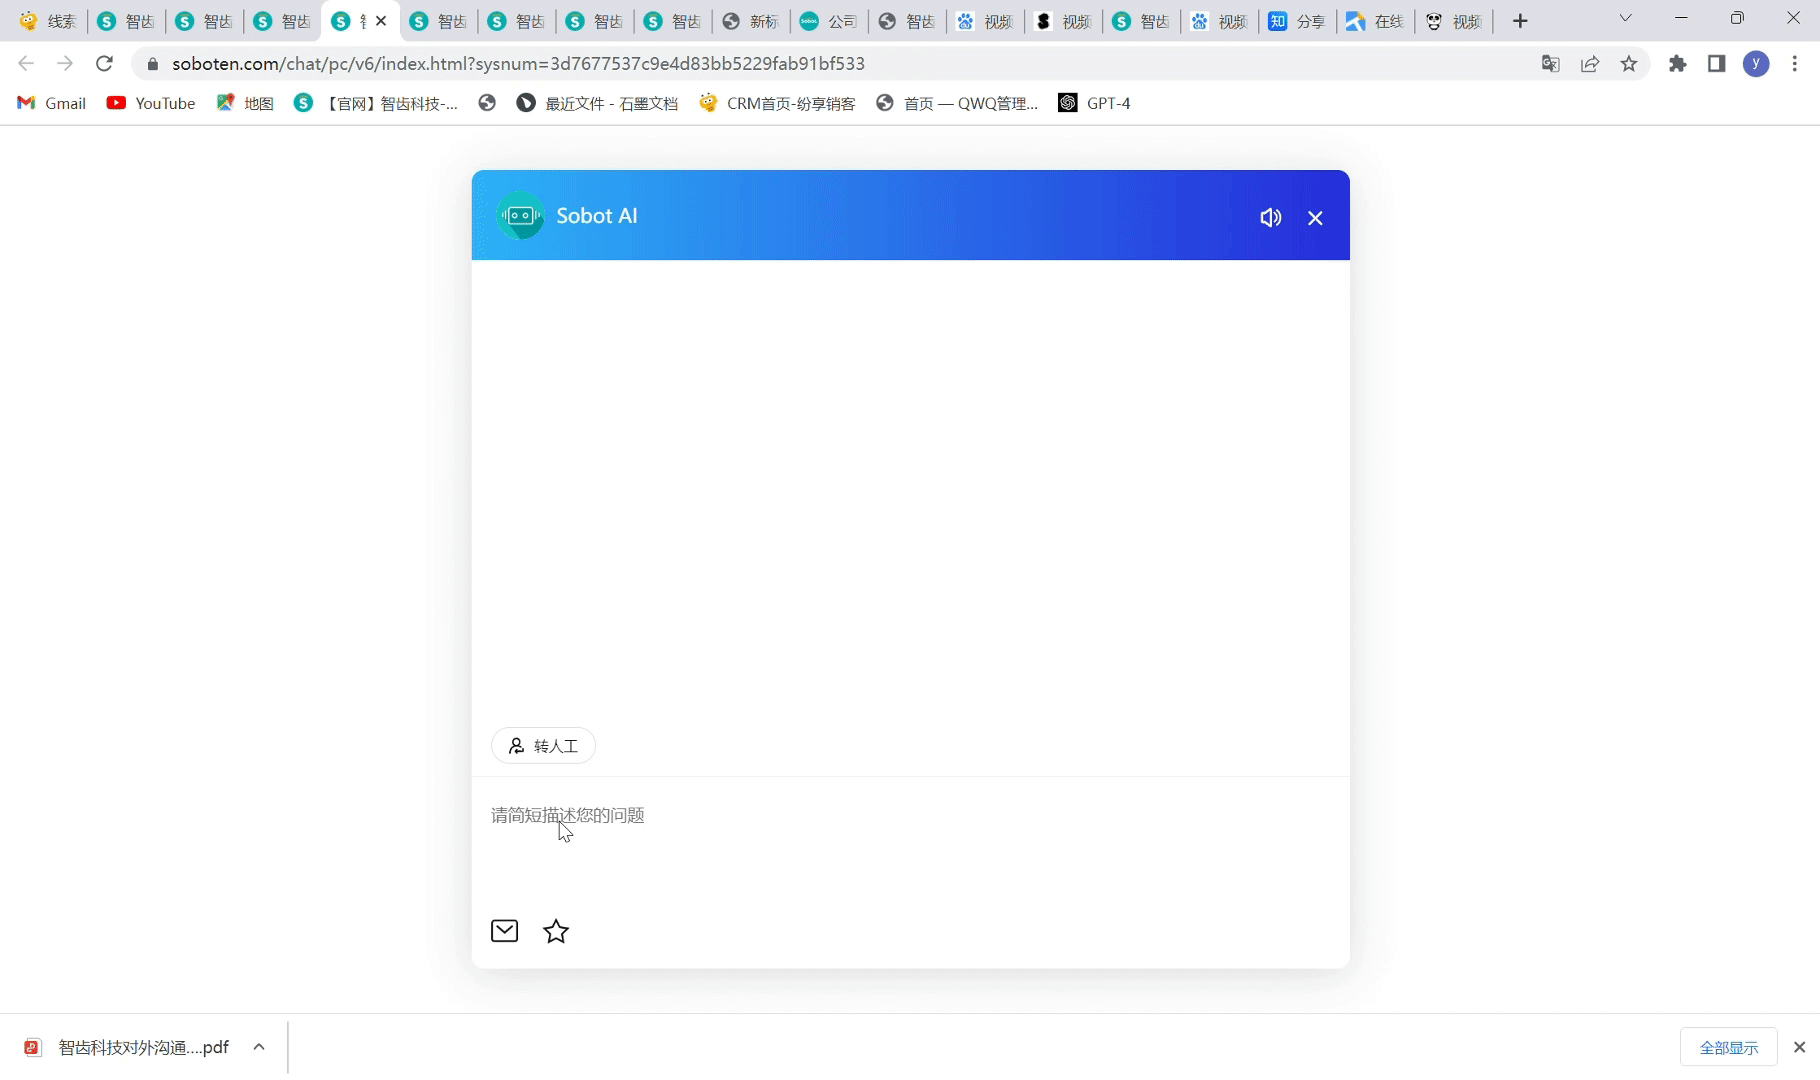Focus the 请简短描述您的问题 message input
This screenshot has width=1820, height=1080.
point(910,840)
